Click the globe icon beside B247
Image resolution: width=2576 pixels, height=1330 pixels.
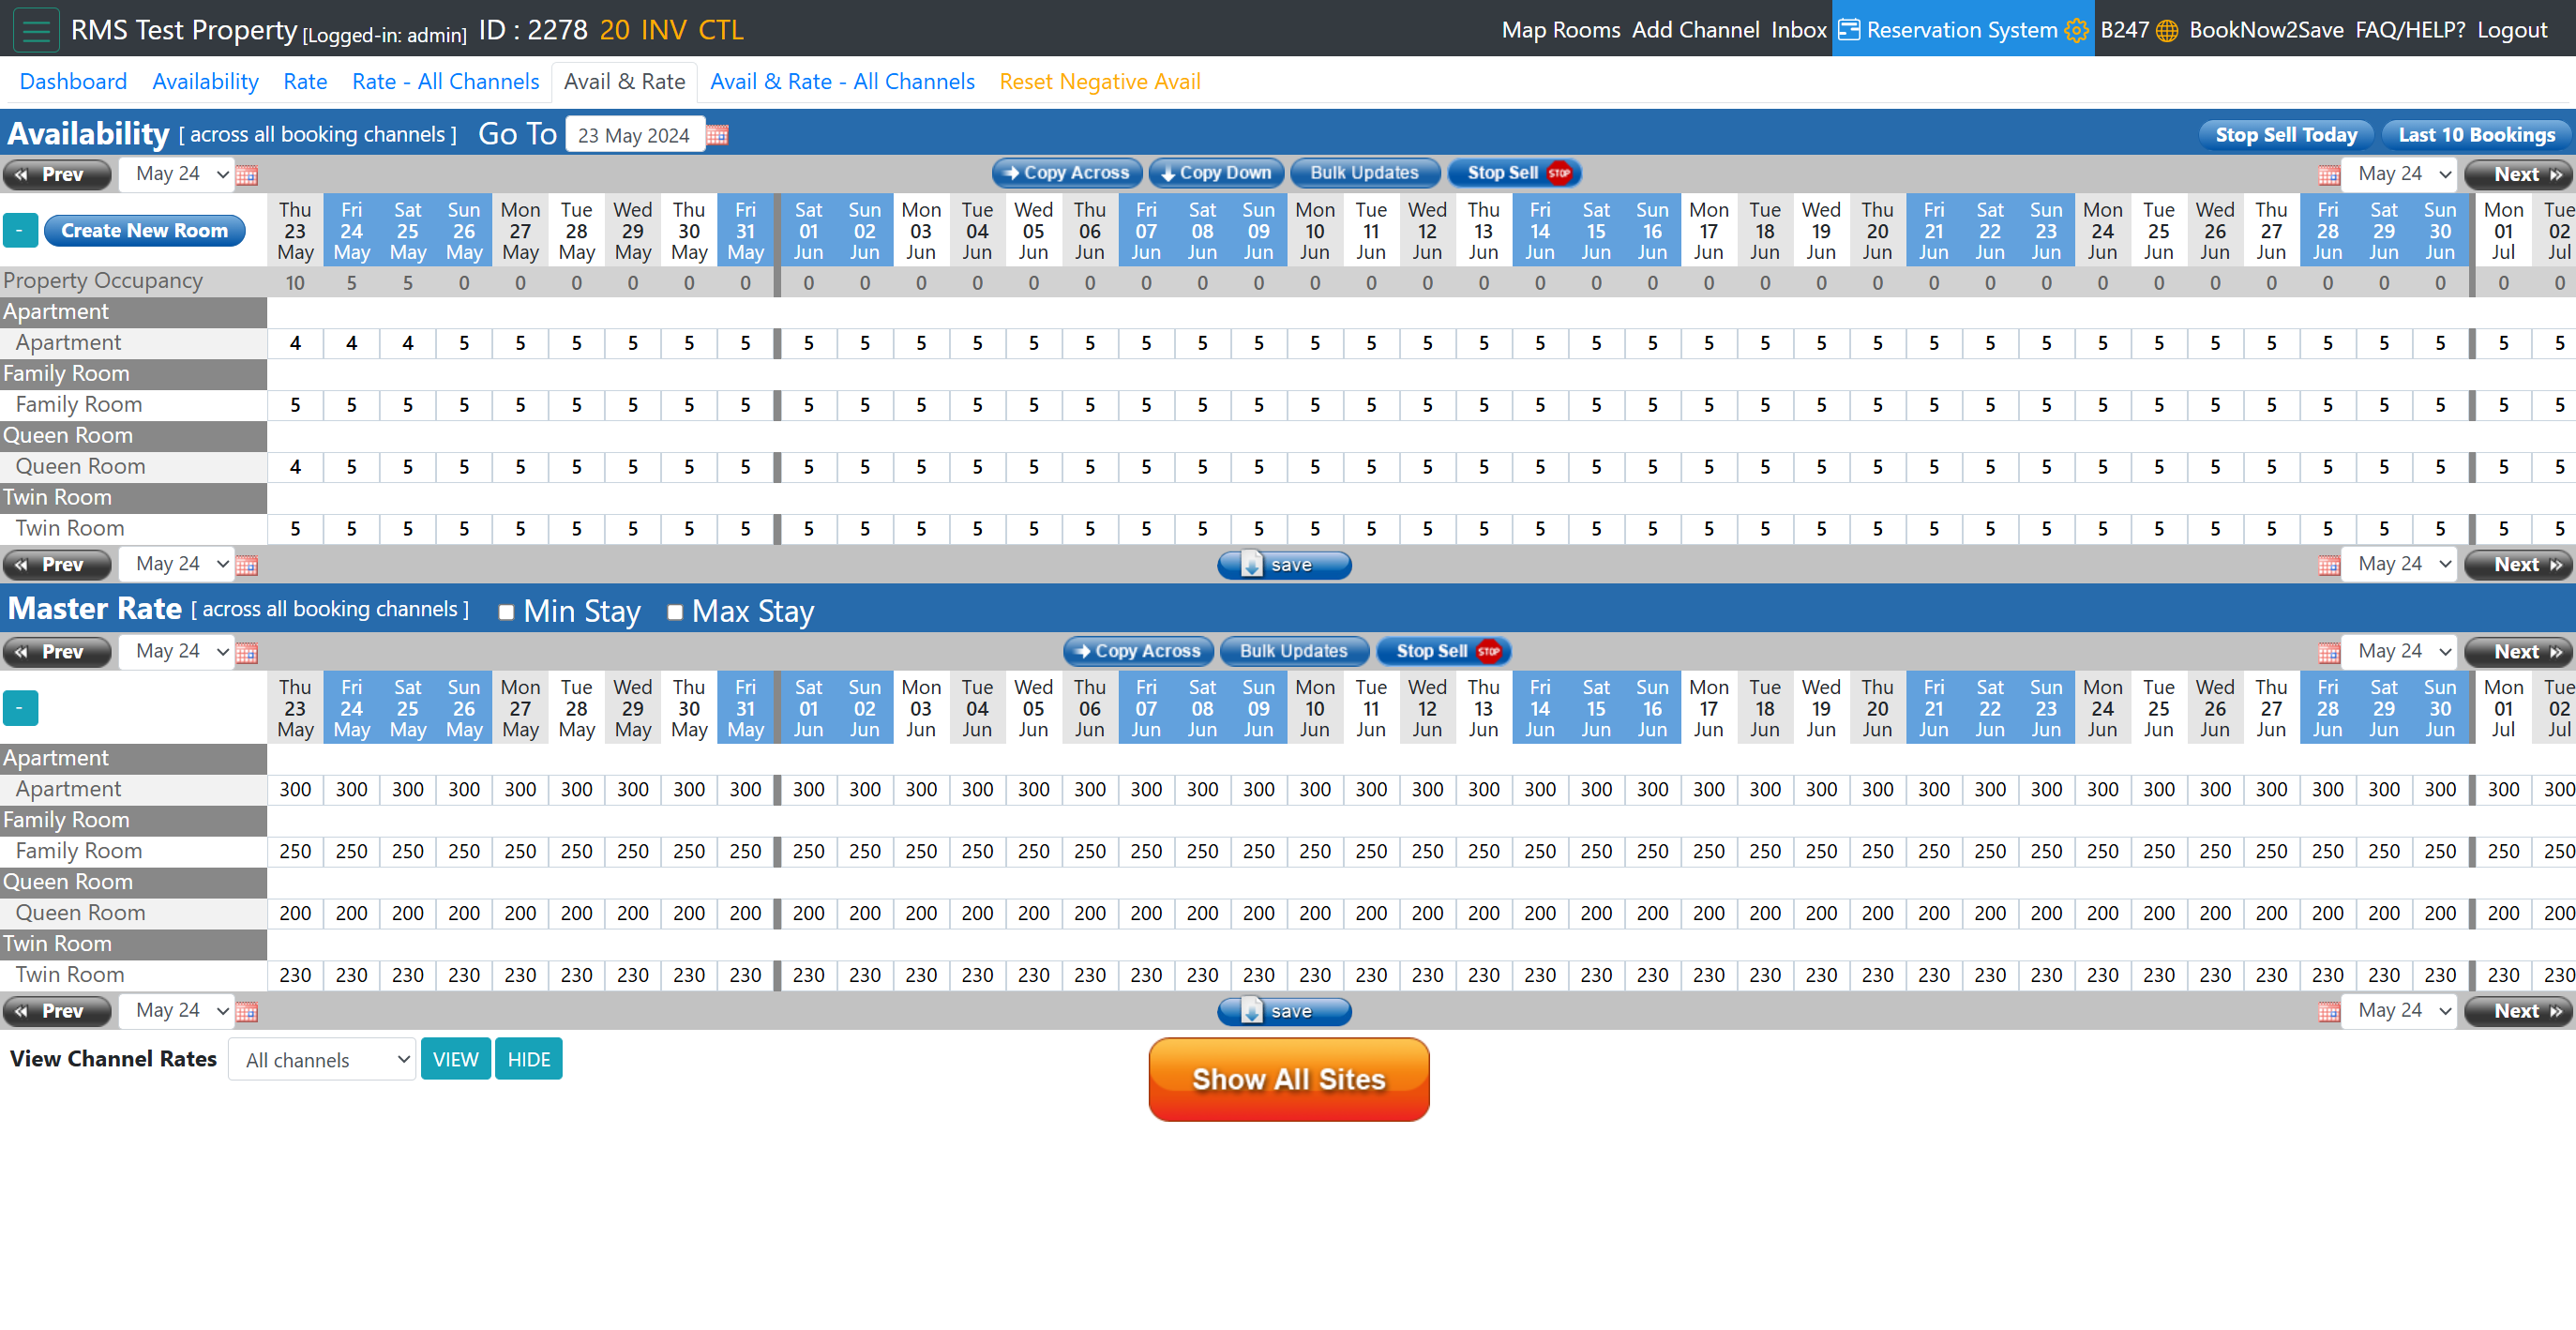[x=2167, y=30]
